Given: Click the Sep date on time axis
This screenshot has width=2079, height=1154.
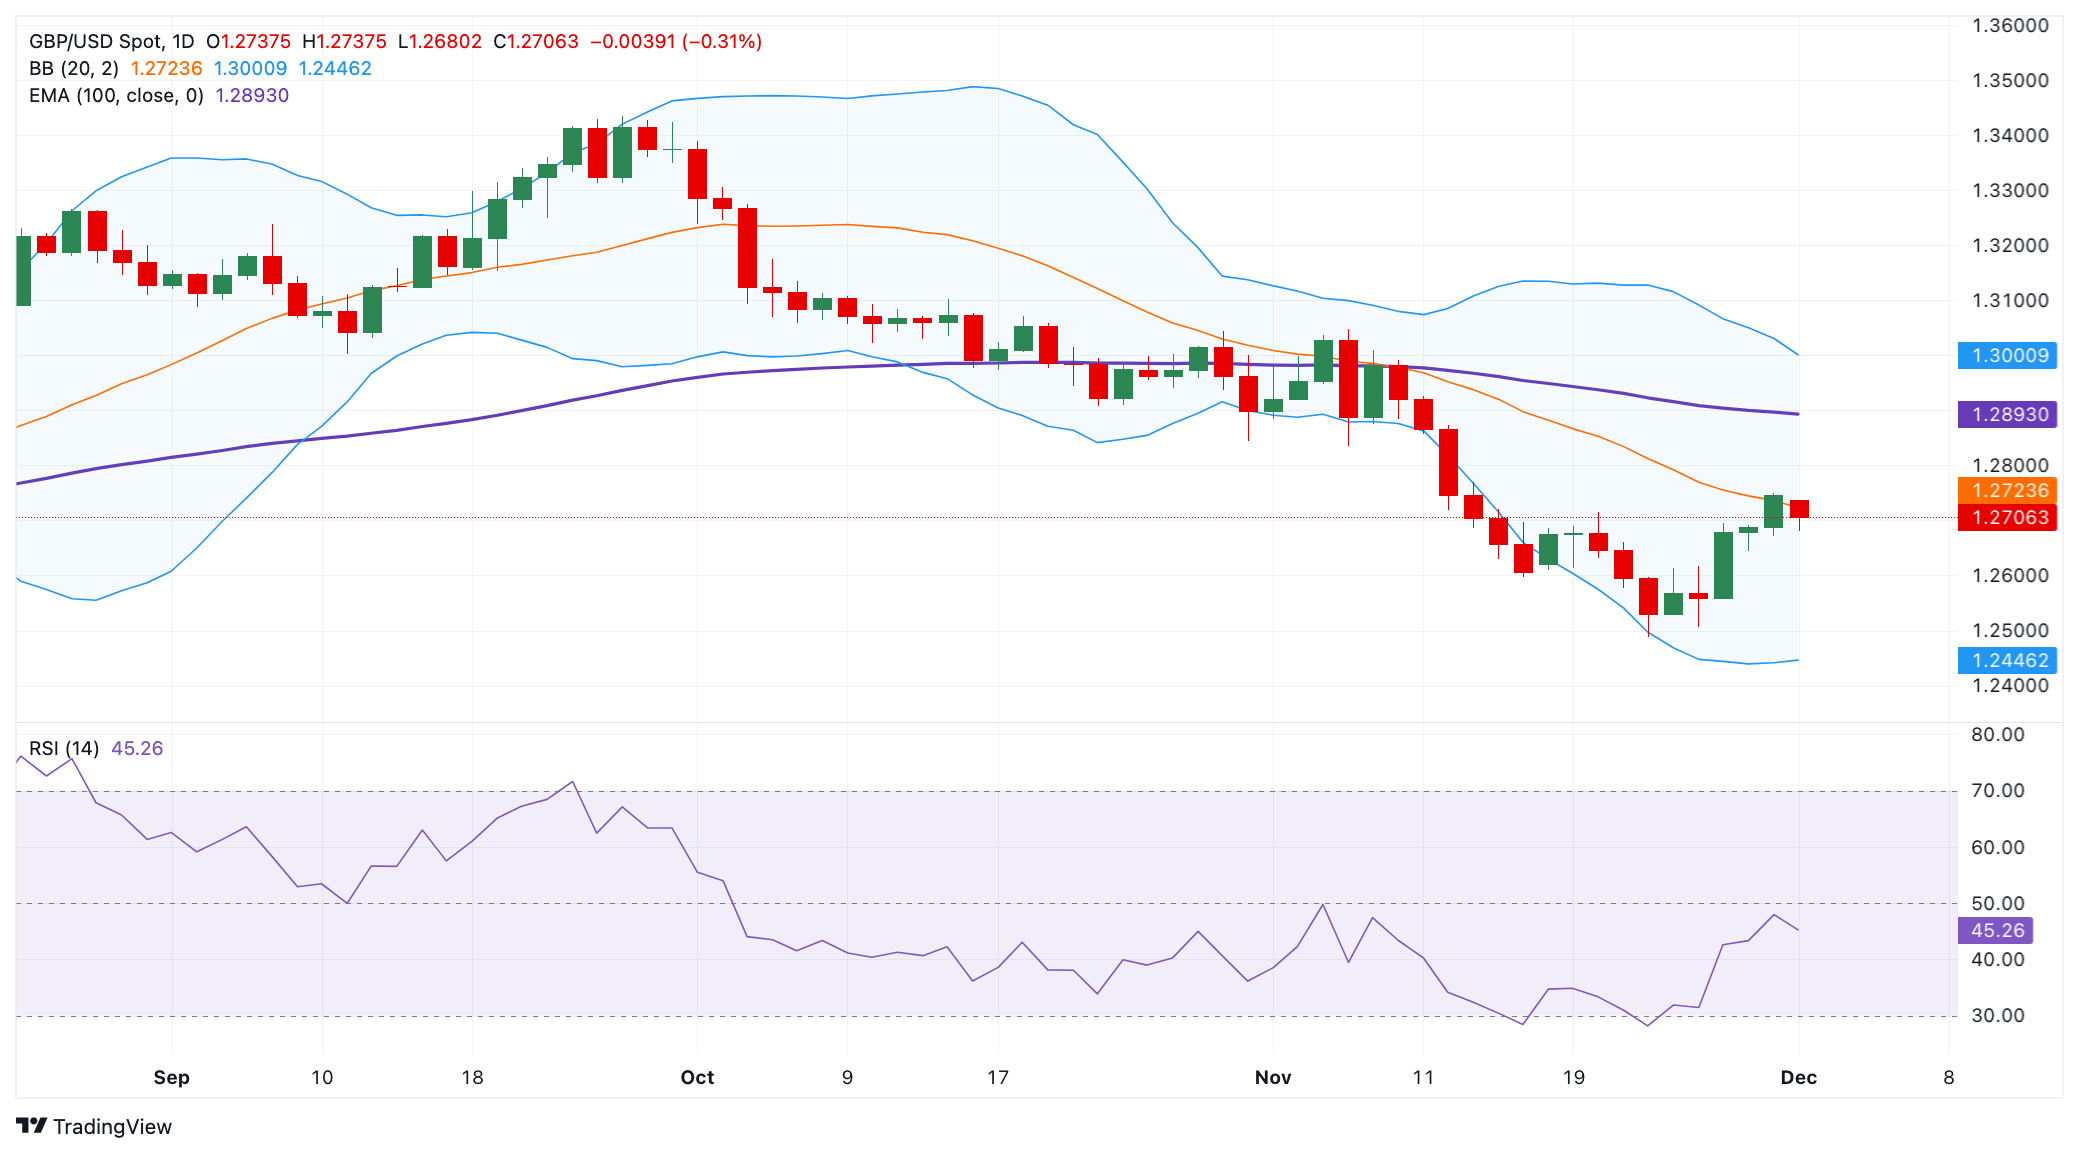Looking at the screenshot, I should pos(171,1077).
